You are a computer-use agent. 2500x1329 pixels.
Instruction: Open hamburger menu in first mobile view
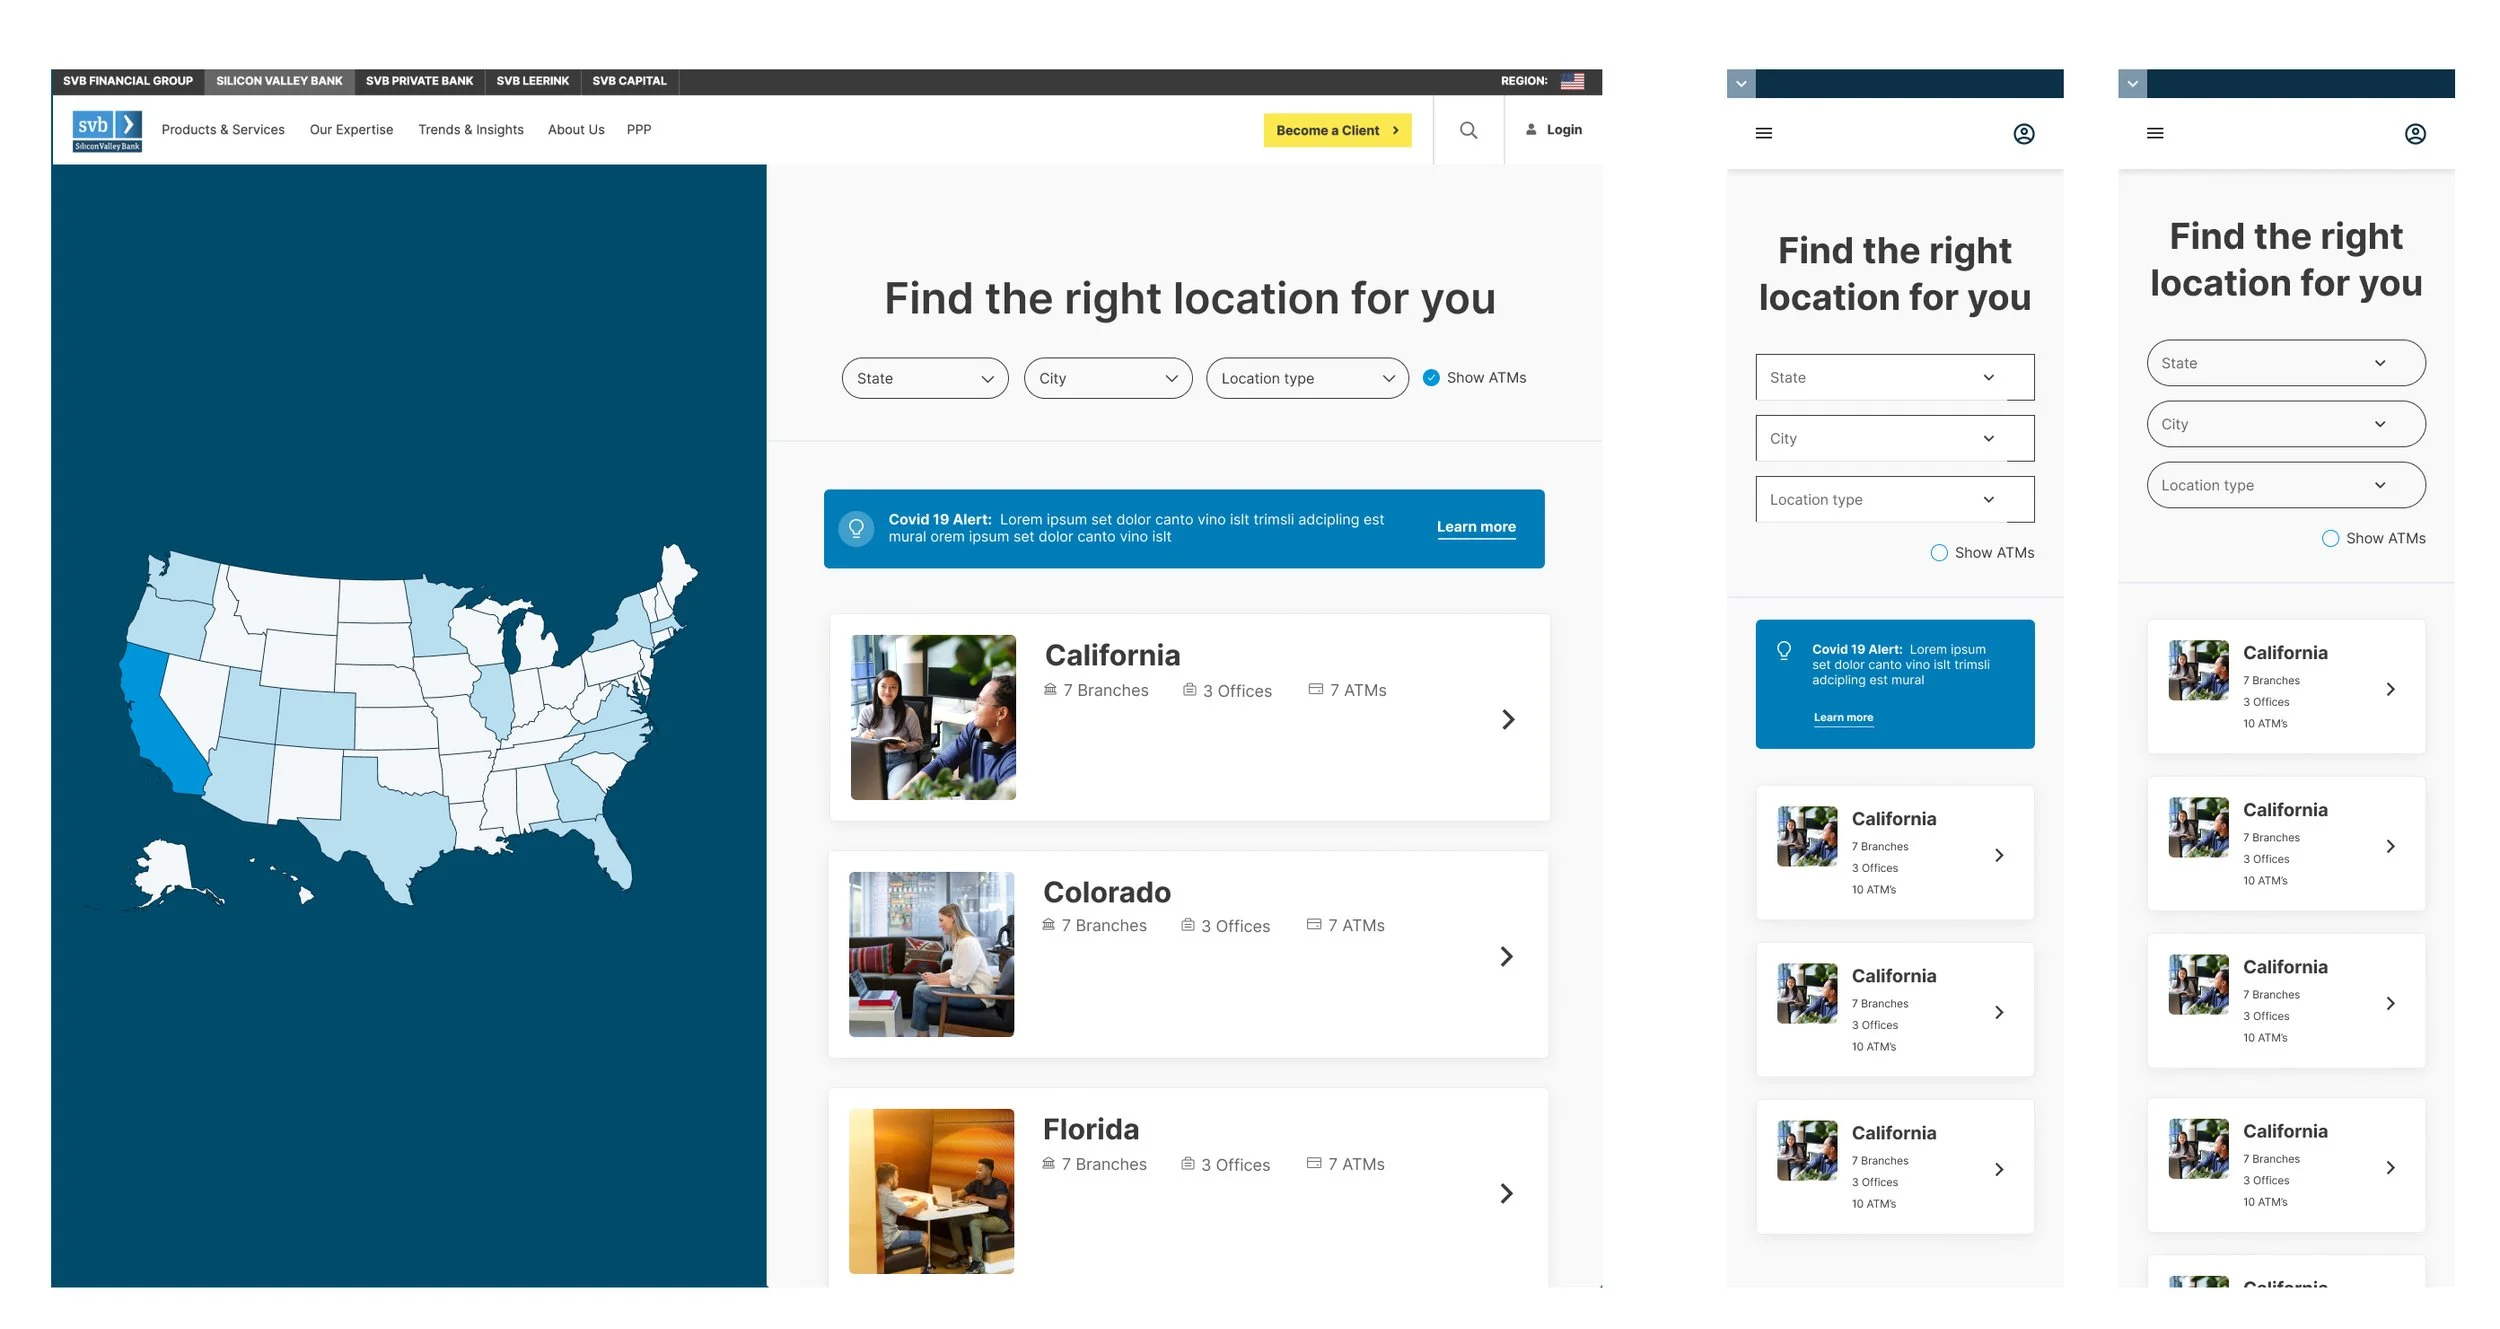coord(1763,133)
